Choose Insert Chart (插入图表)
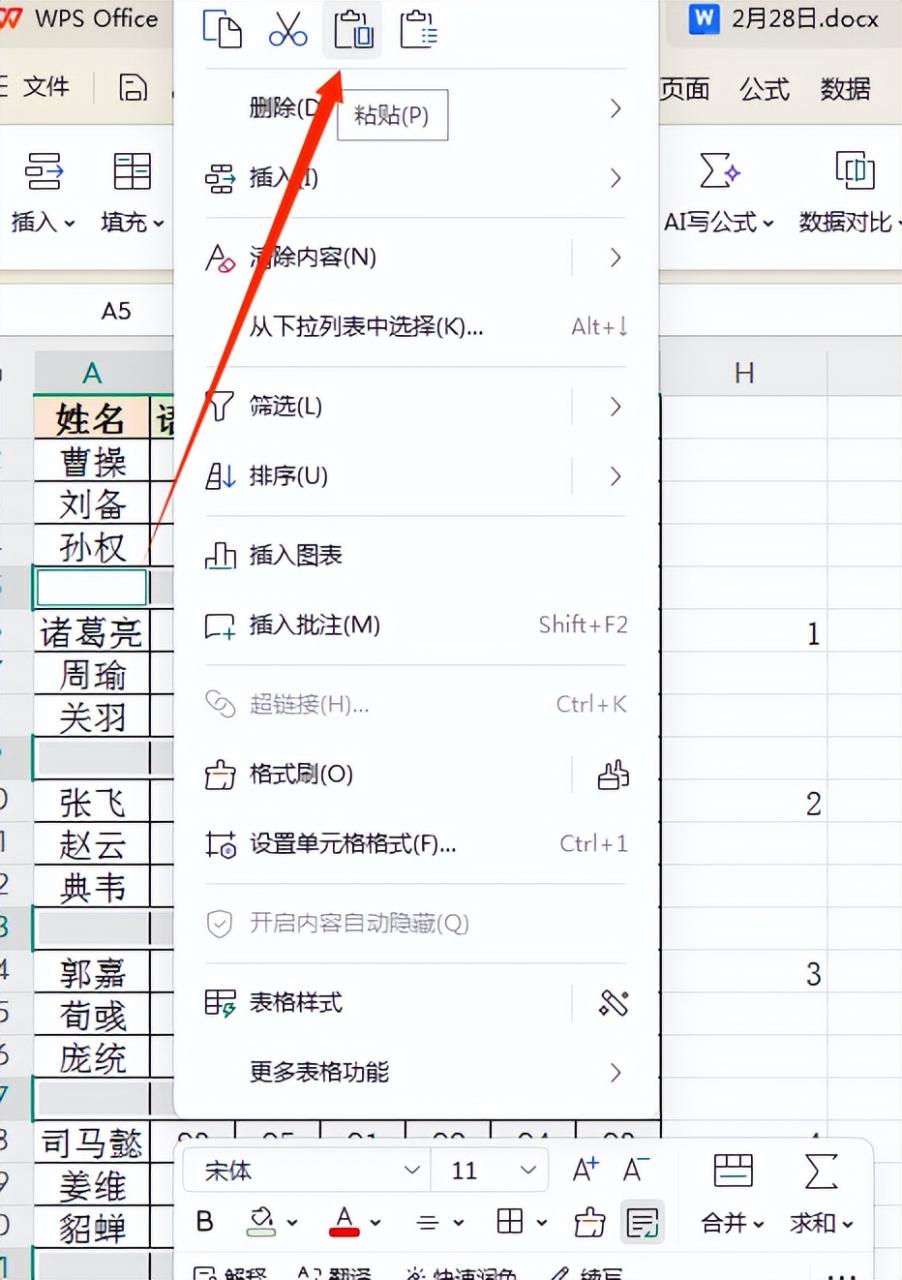Screen dimensions: 902x1280 tap(415, 555)
